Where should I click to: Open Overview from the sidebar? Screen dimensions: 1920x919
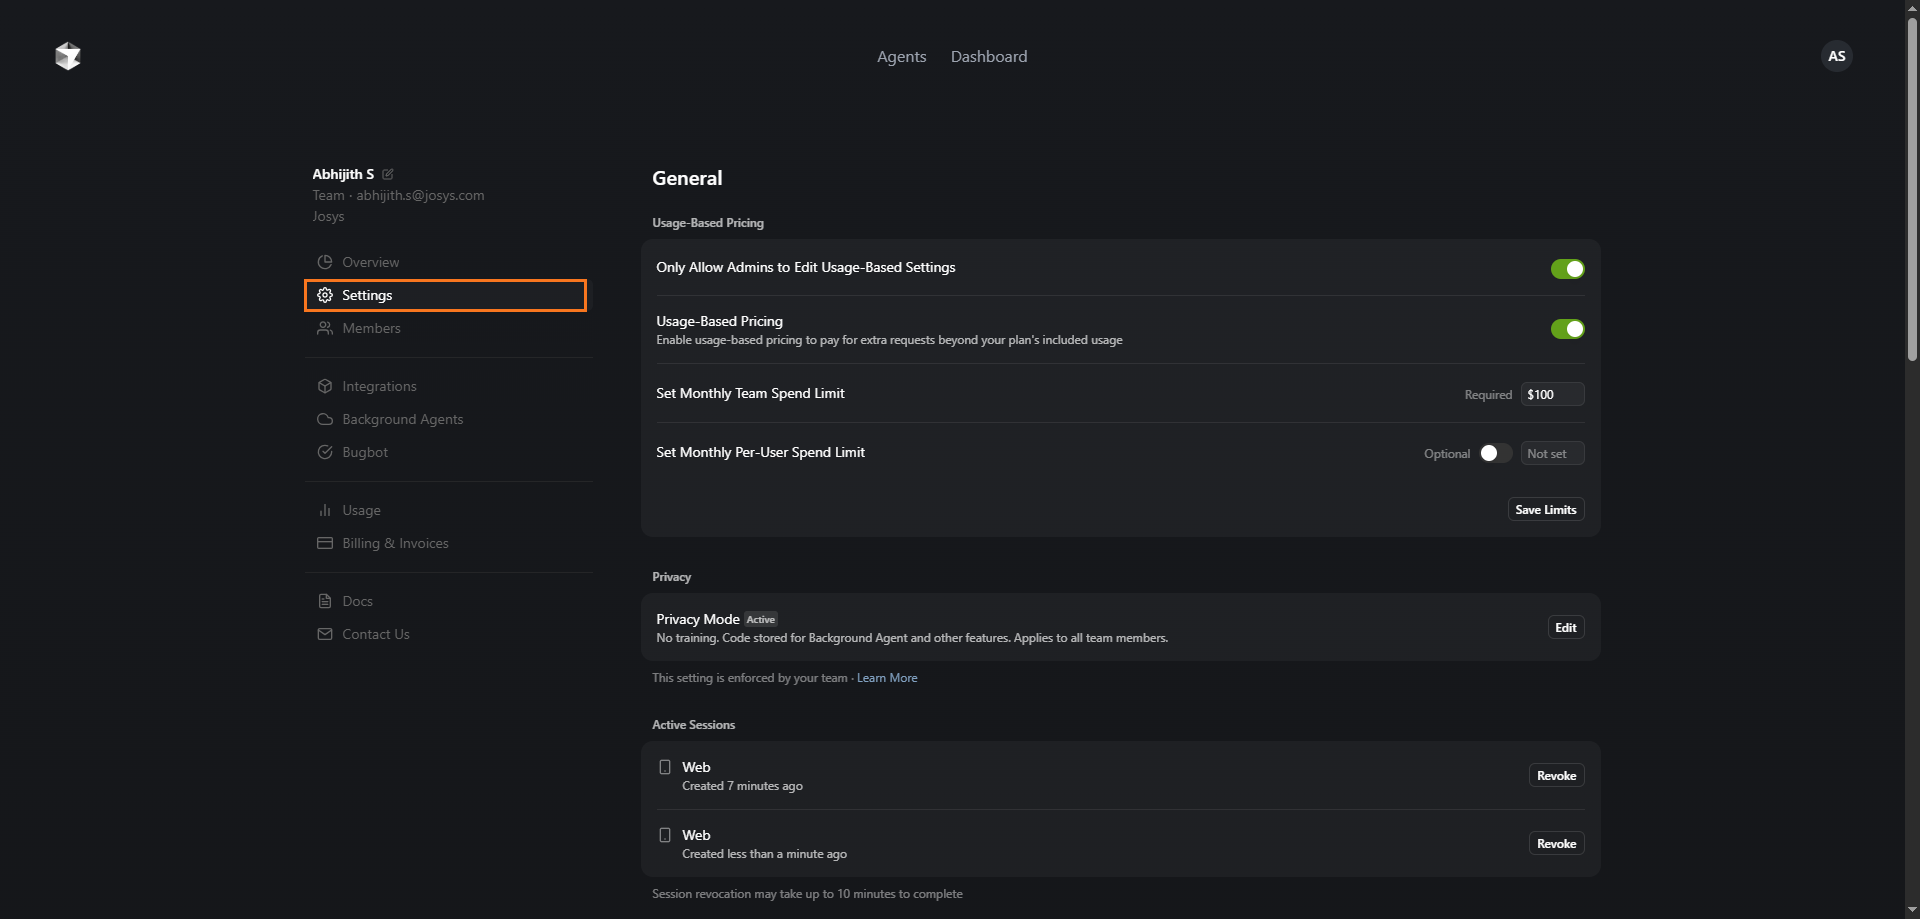tap(370, 262)
